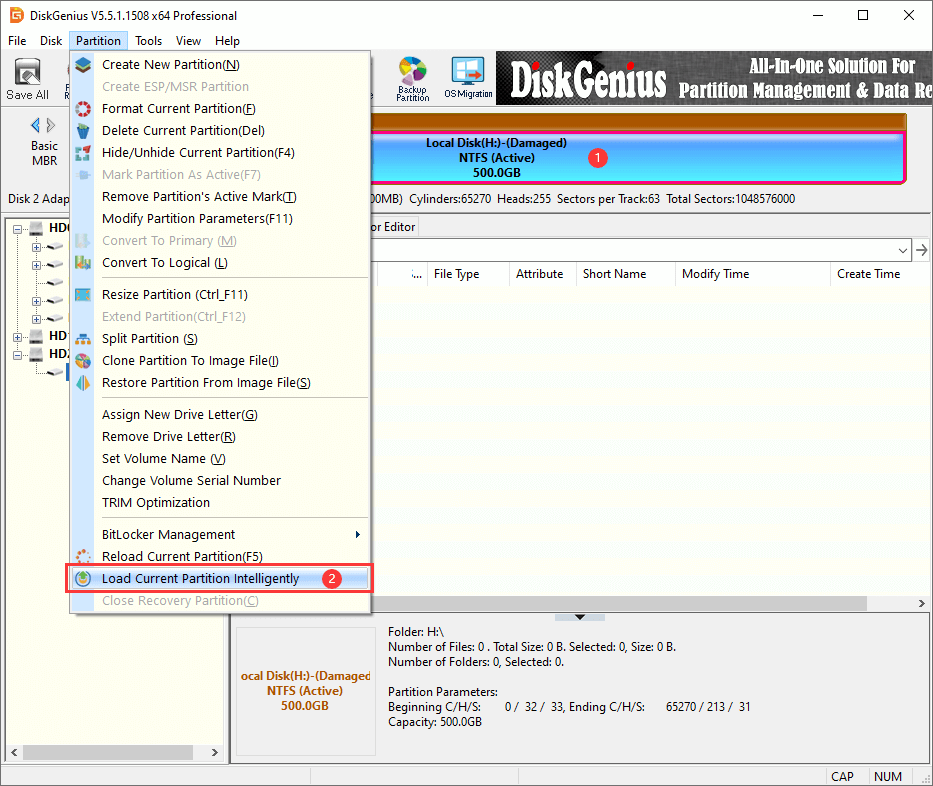Collapse the first HD disk tree node
Screen dimensions: 933x786
(17, 228)
